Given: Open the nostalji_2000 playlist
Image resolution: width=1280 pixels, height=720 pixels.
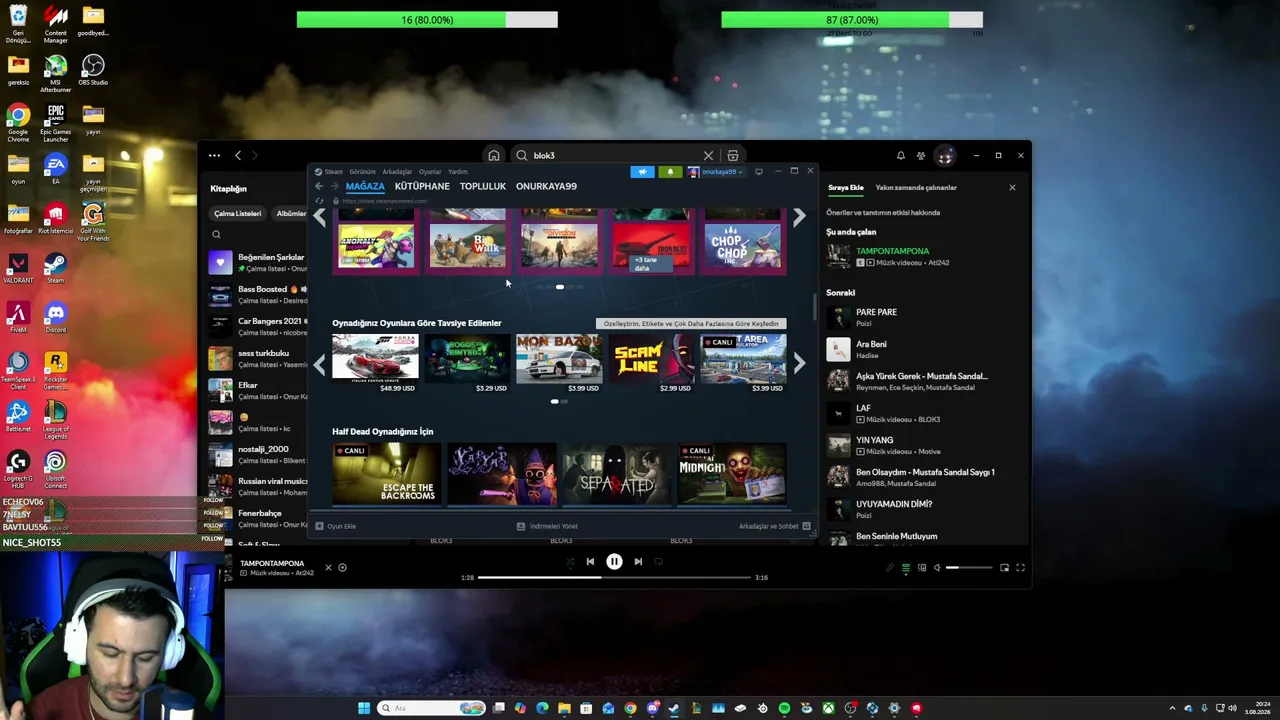Looking at the screenshot, I should (258, 455).
